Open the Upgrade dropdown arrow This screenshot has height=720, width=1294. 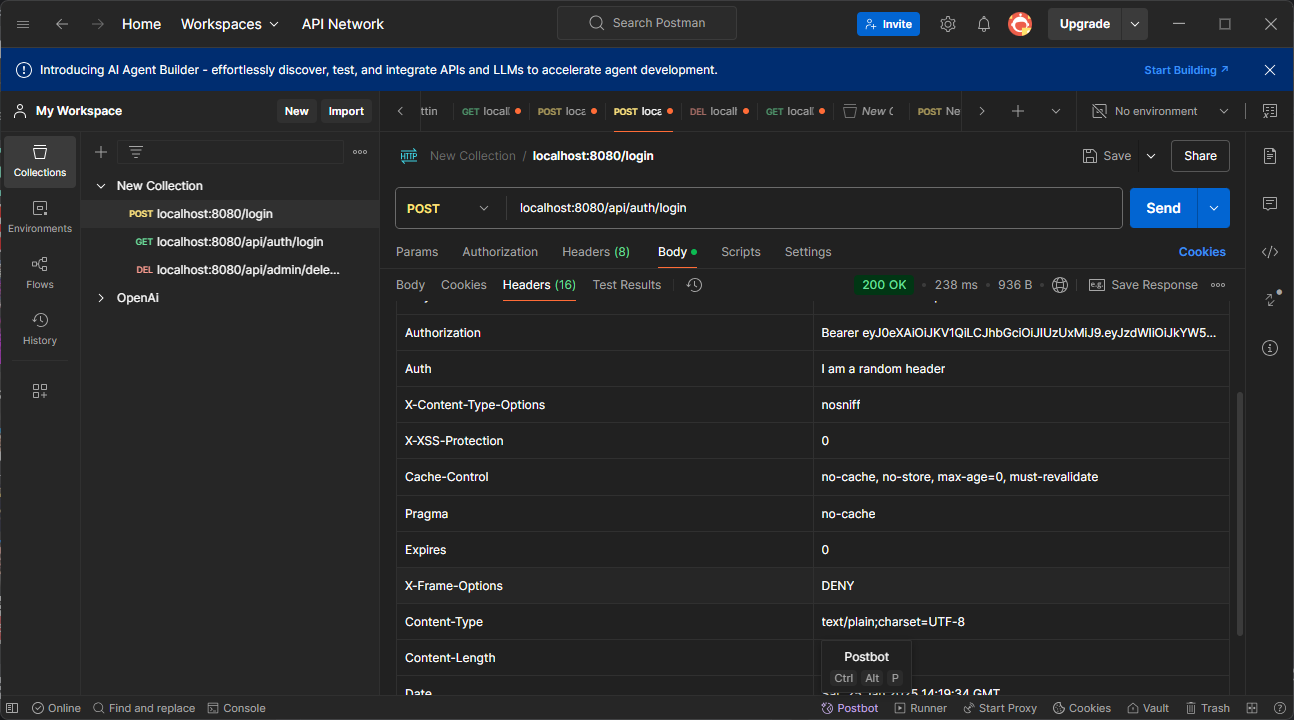tap(1134, 24)
